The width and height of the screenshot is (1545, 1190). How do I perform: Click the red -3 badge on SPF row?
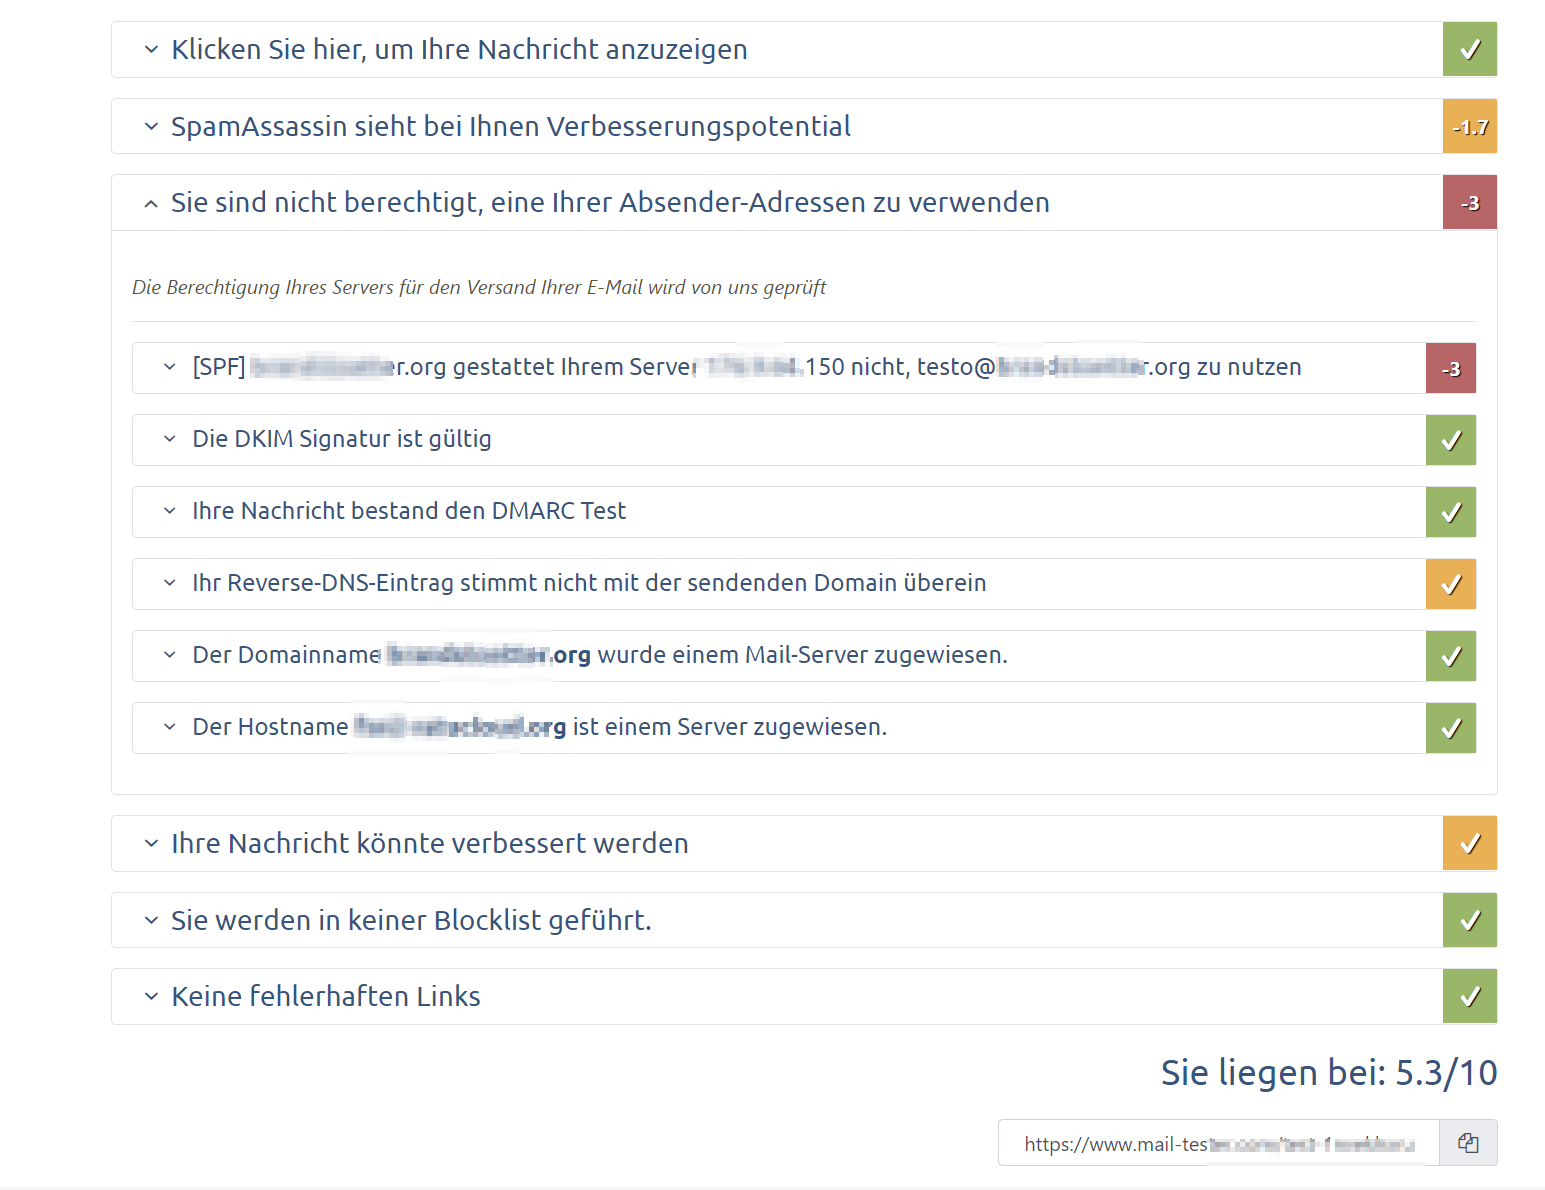1450,369
